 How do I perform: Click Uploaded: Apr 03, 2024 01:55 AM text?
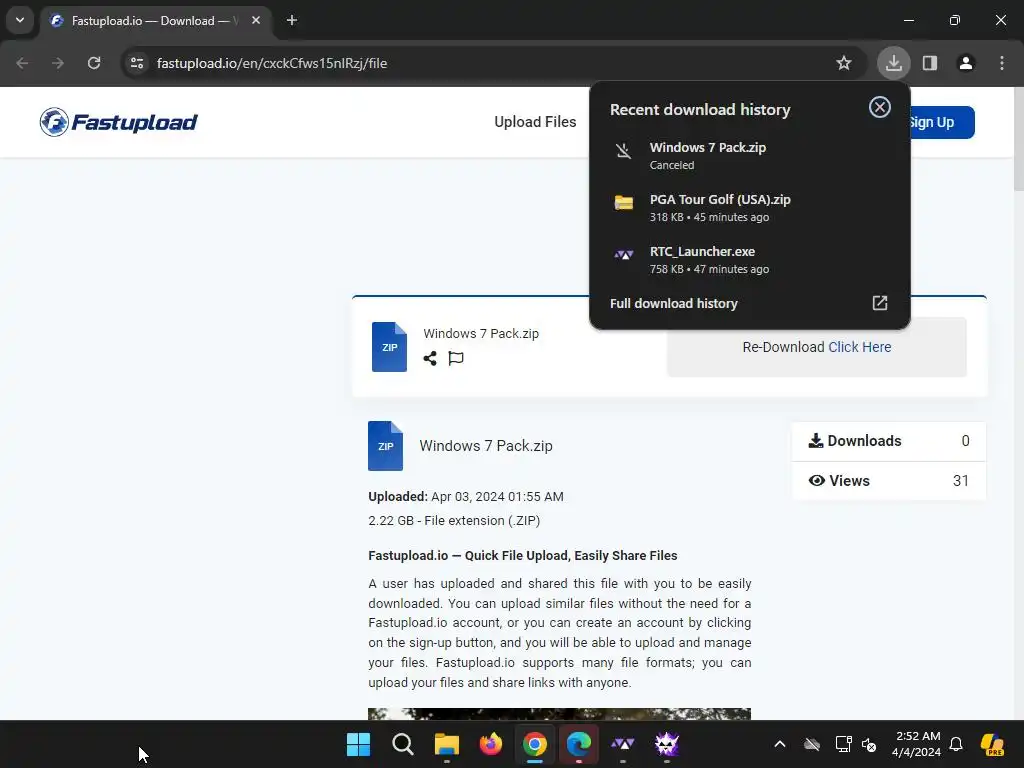pyautogui.click(x=466, y=496)
